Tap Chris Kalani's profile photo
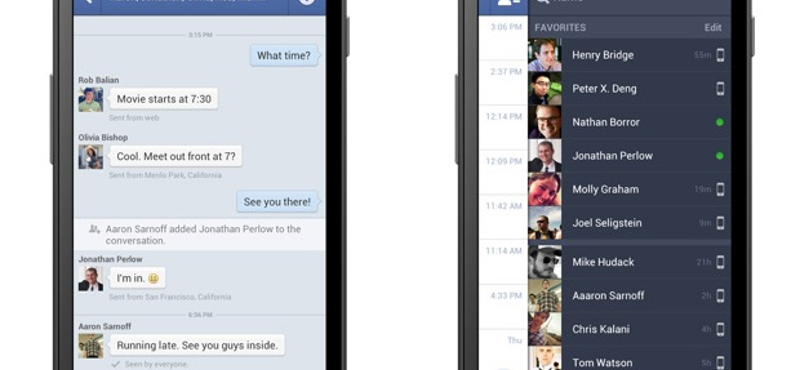Screen dimensions: 800x370 (x=545, y=330)
